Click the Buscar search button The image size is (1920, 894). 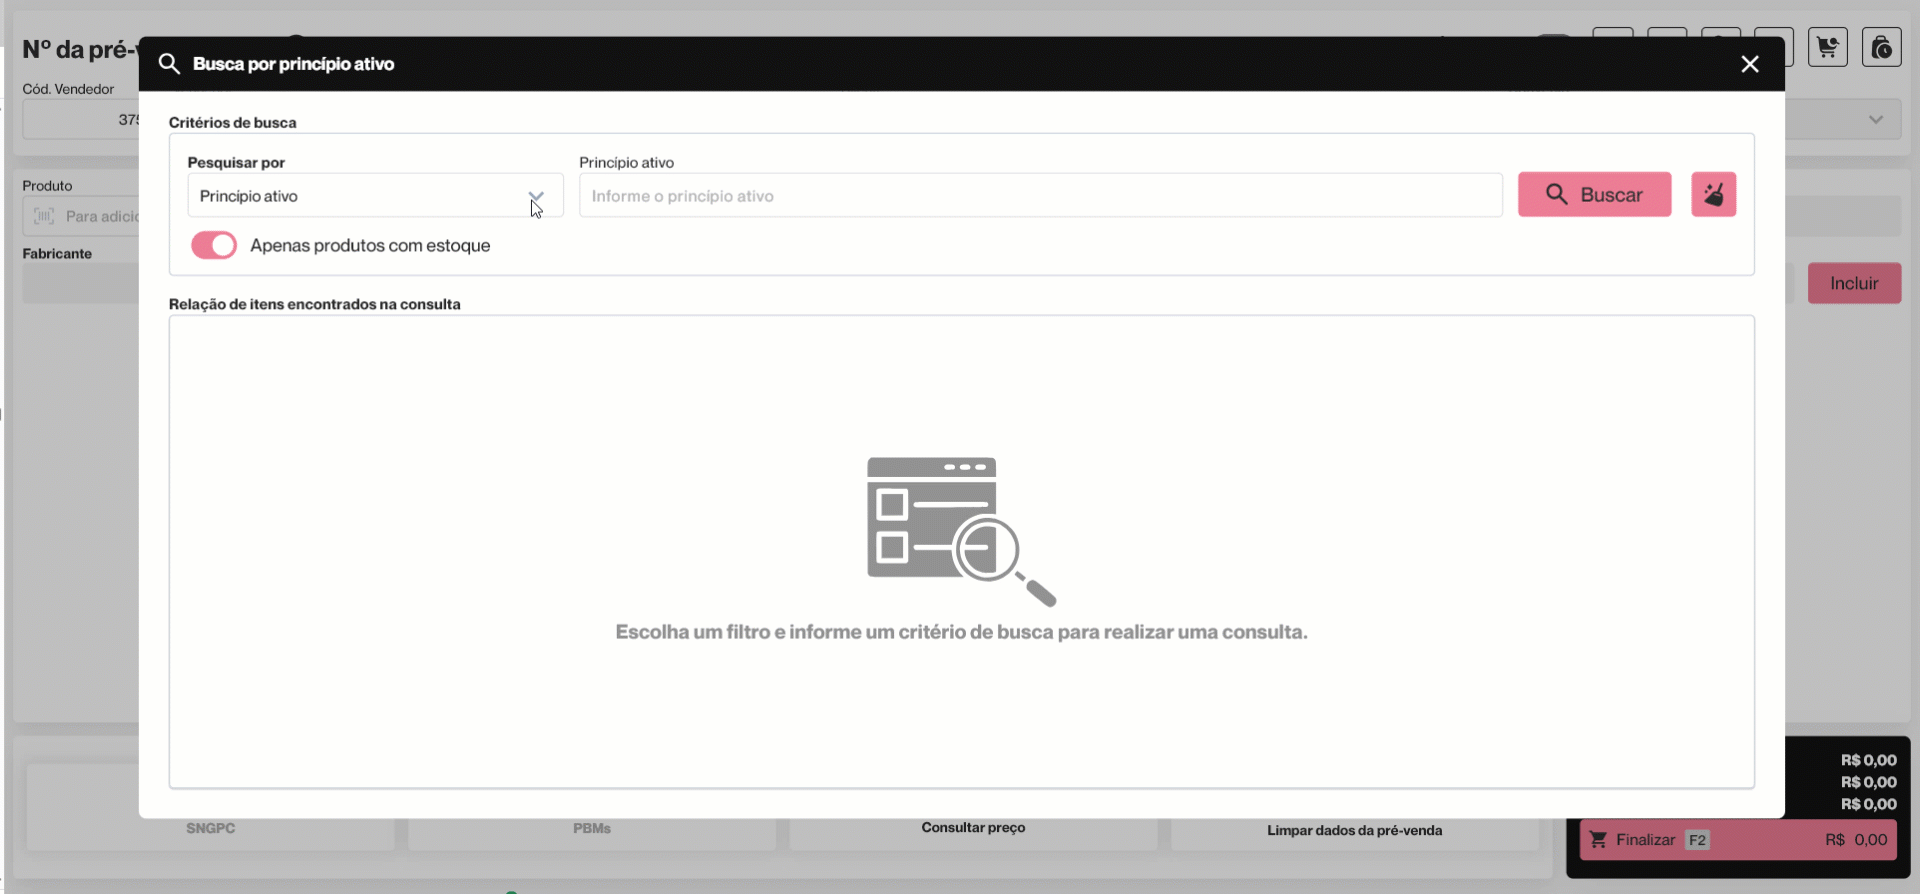point(1595,195)
